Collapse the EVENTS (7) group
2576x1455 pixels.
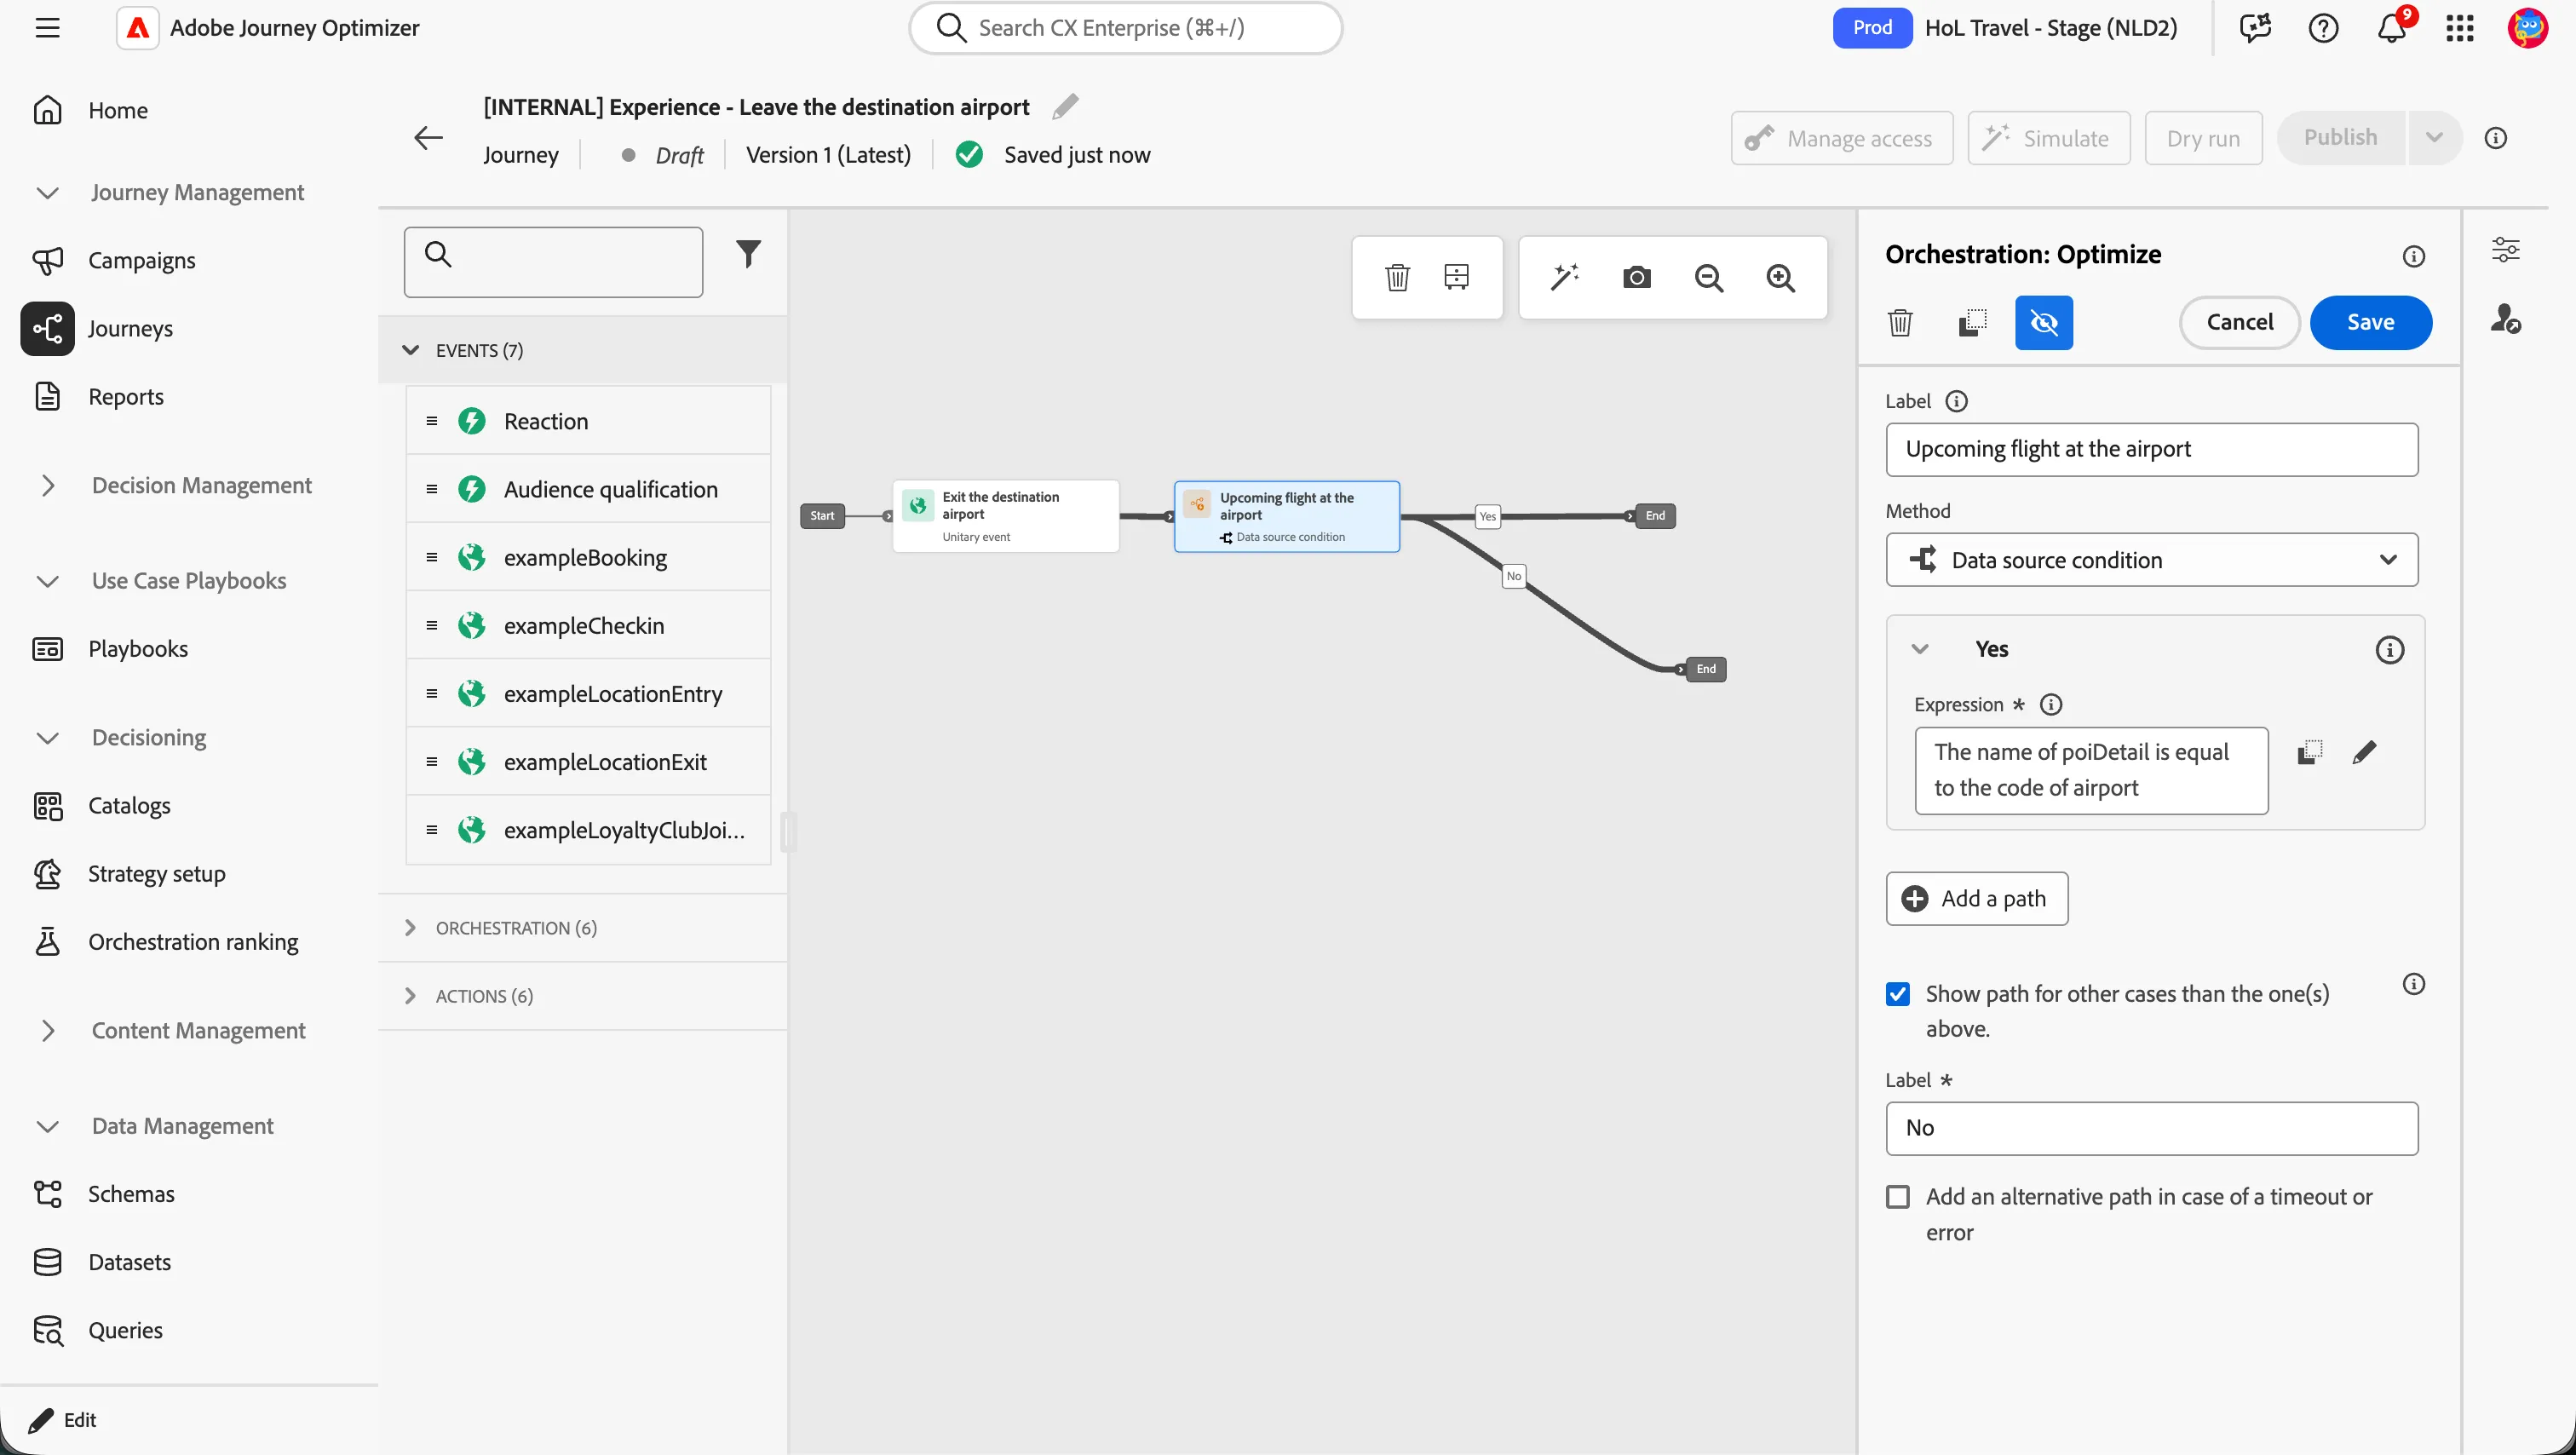410,350
